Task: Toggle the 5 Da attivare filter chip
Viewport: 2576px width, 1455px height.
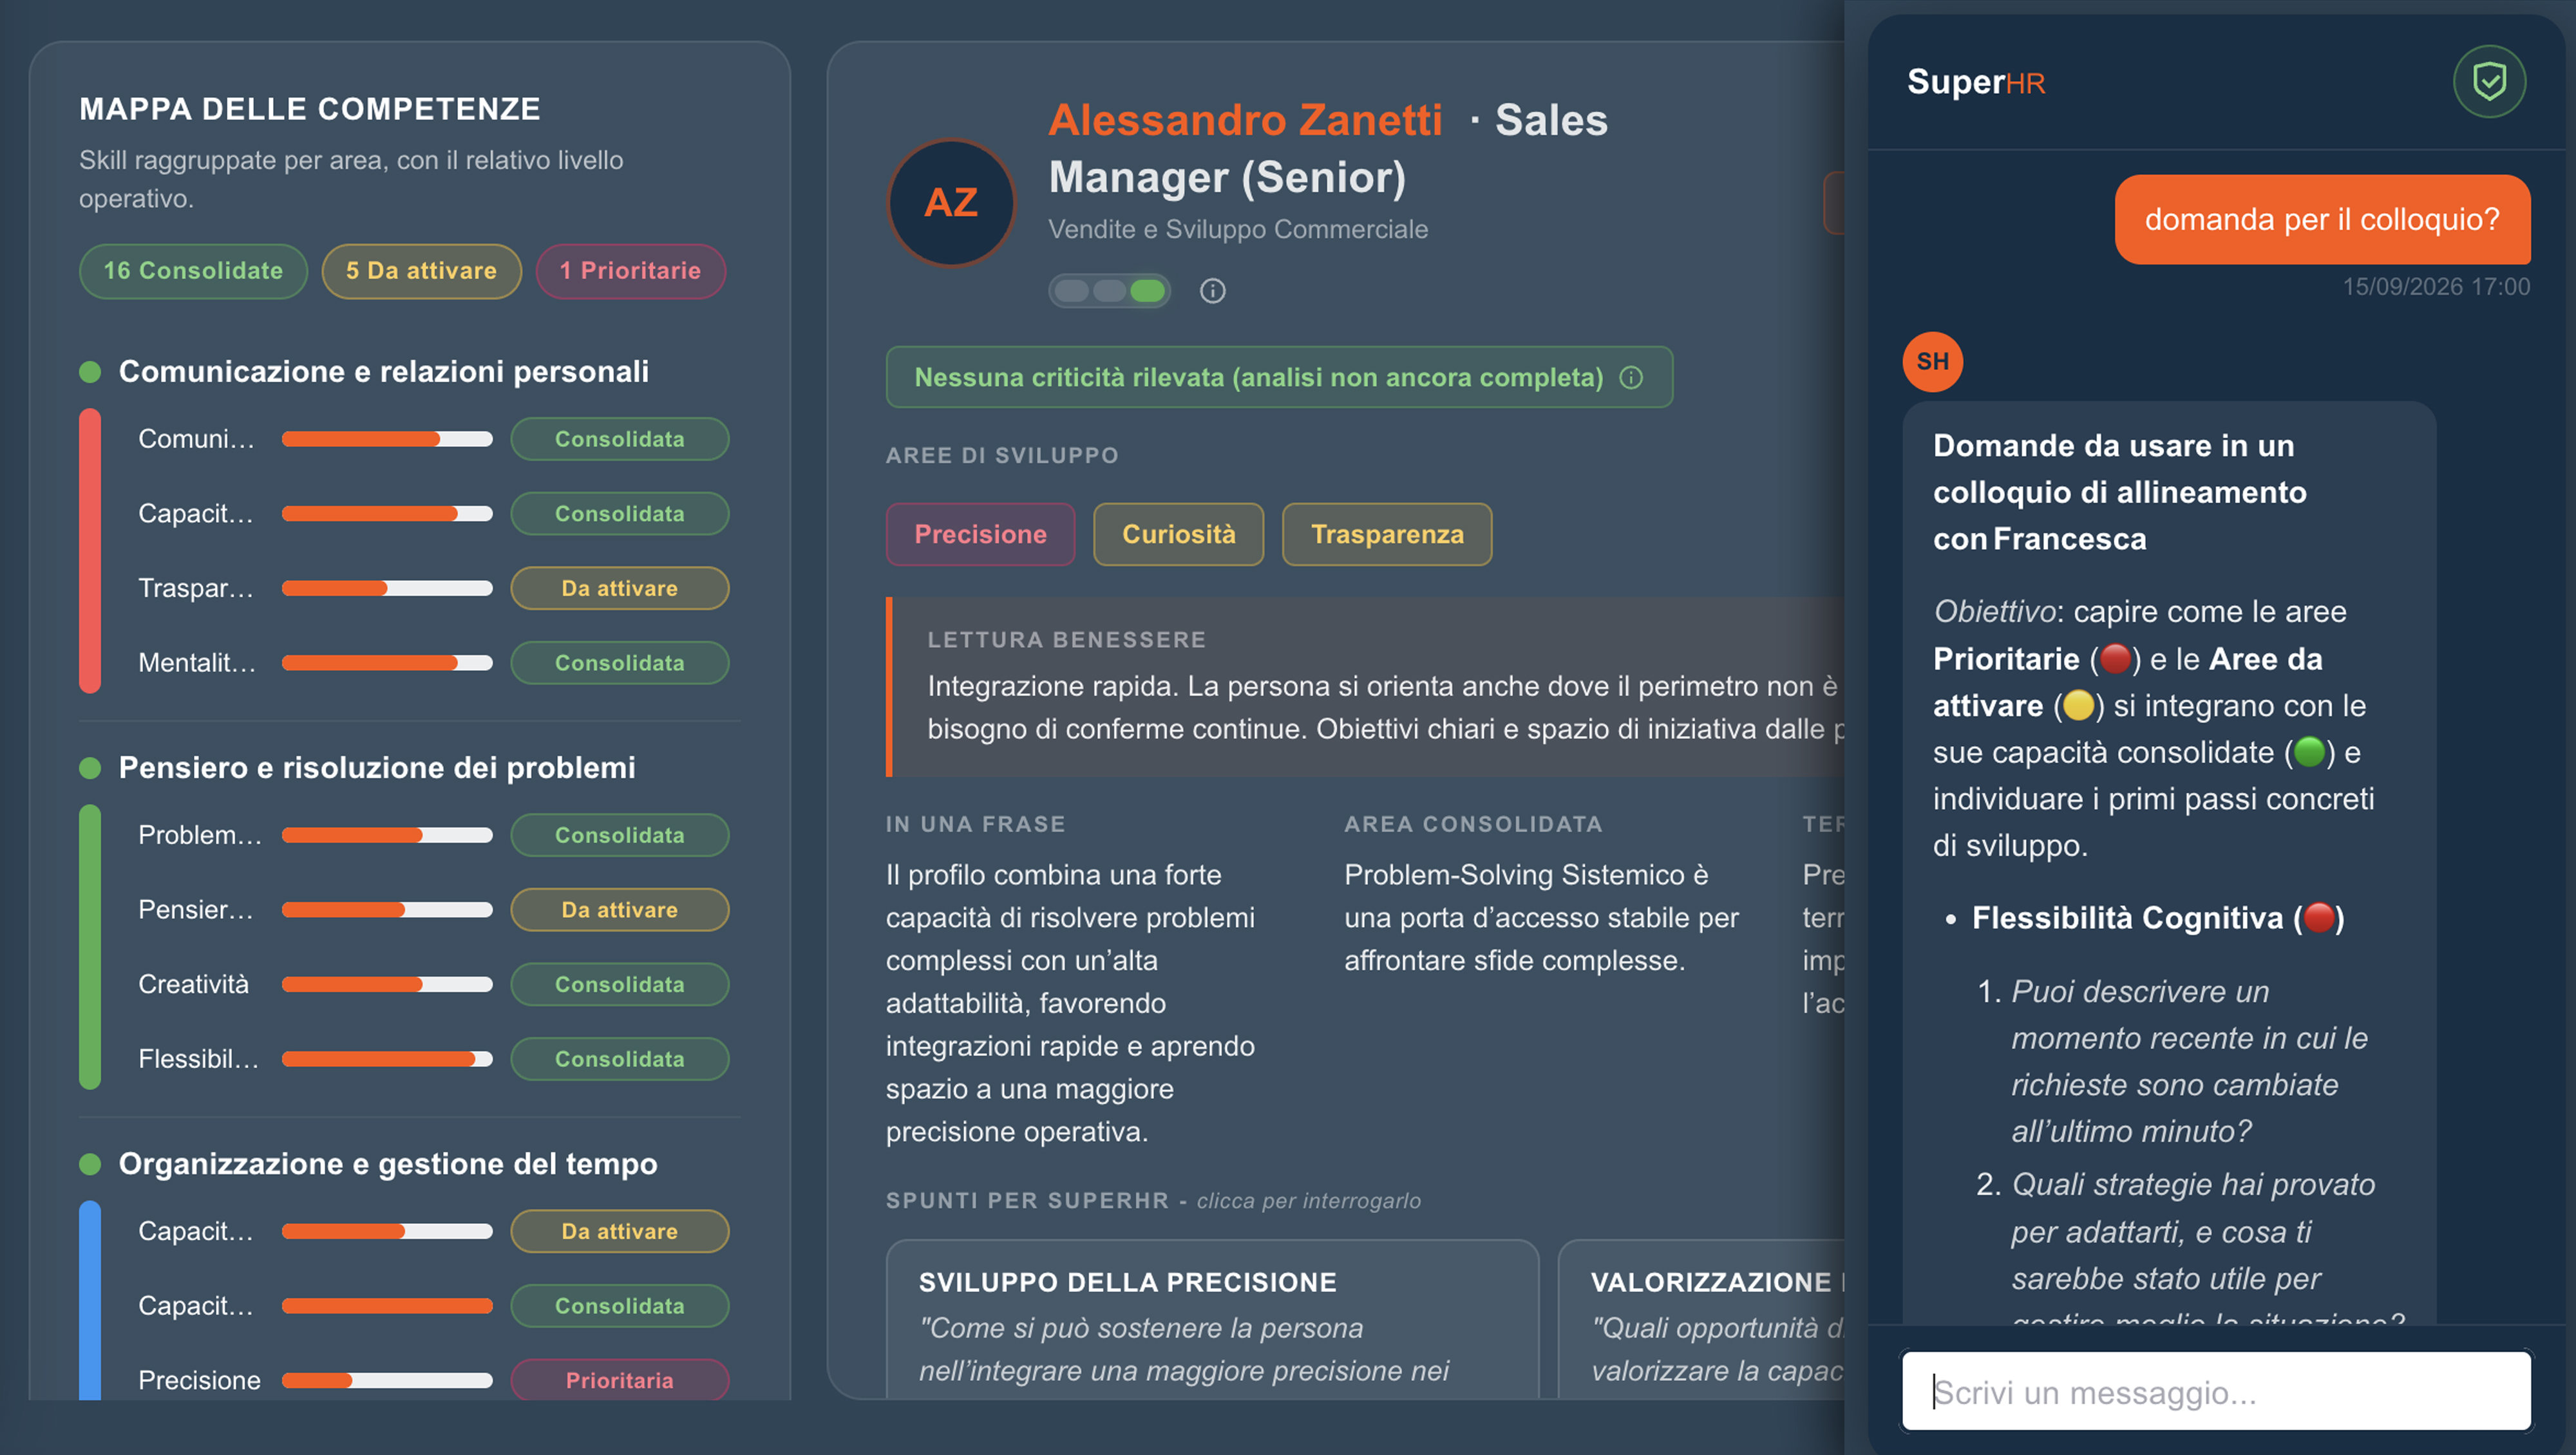Action: coord(421,271)
